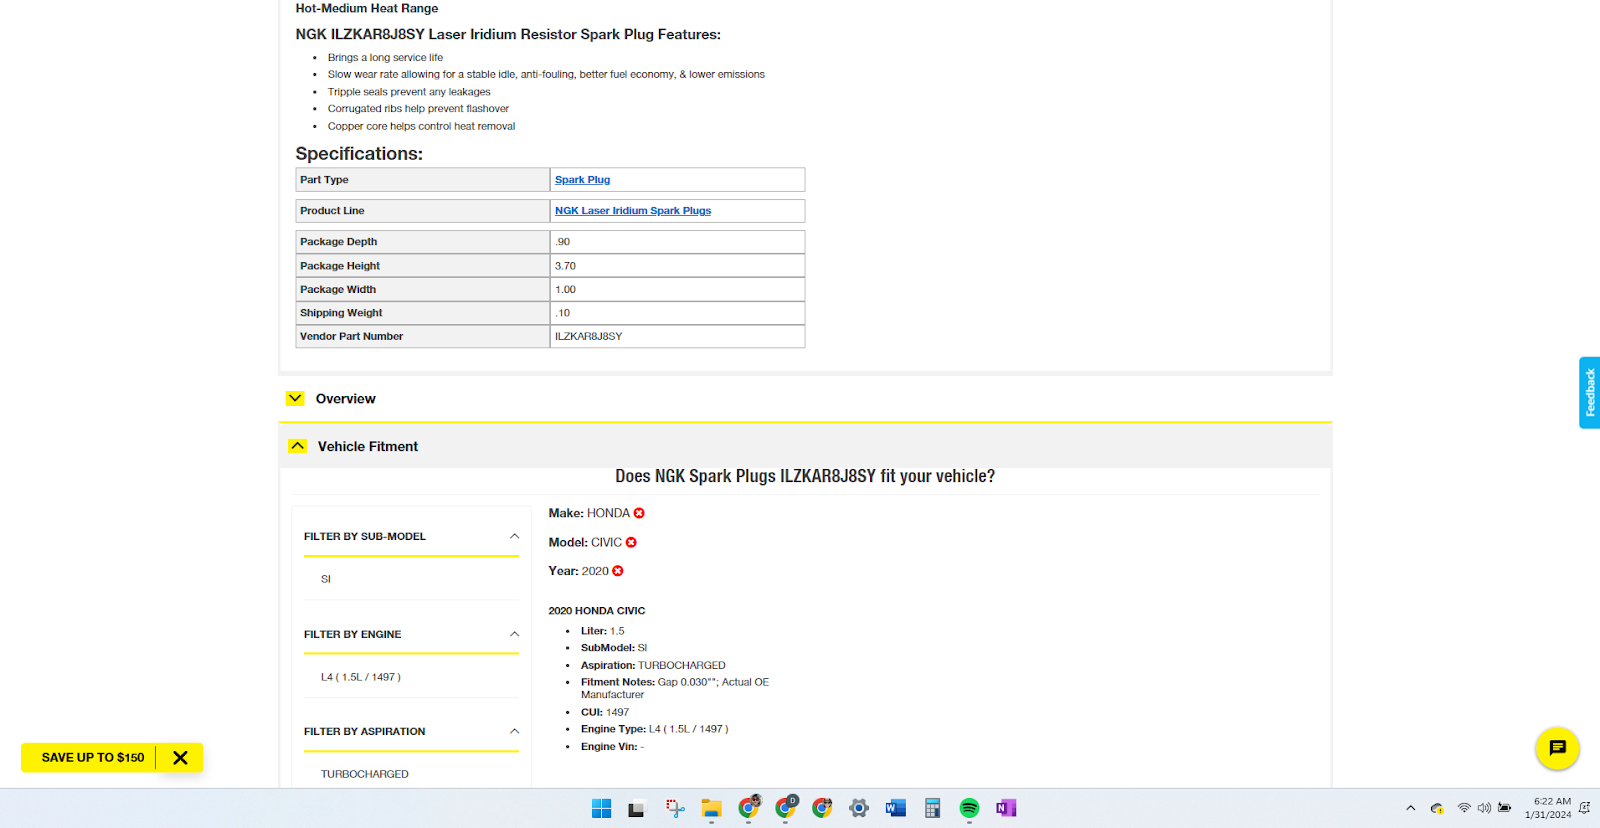The height and width of the screenshot is (828, 1600).
Task: Click the Specifications heading
Action: (x=359, y=153)
